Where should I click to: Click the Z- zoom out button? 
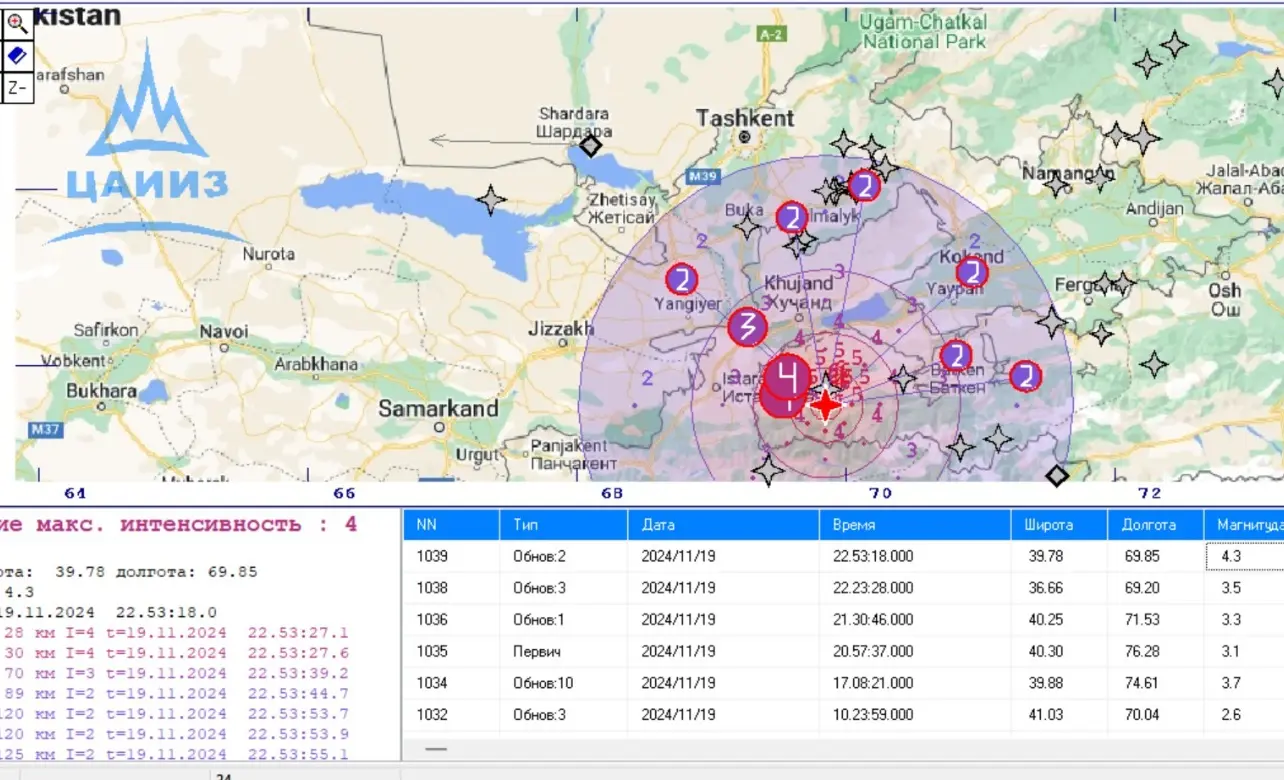17,87
